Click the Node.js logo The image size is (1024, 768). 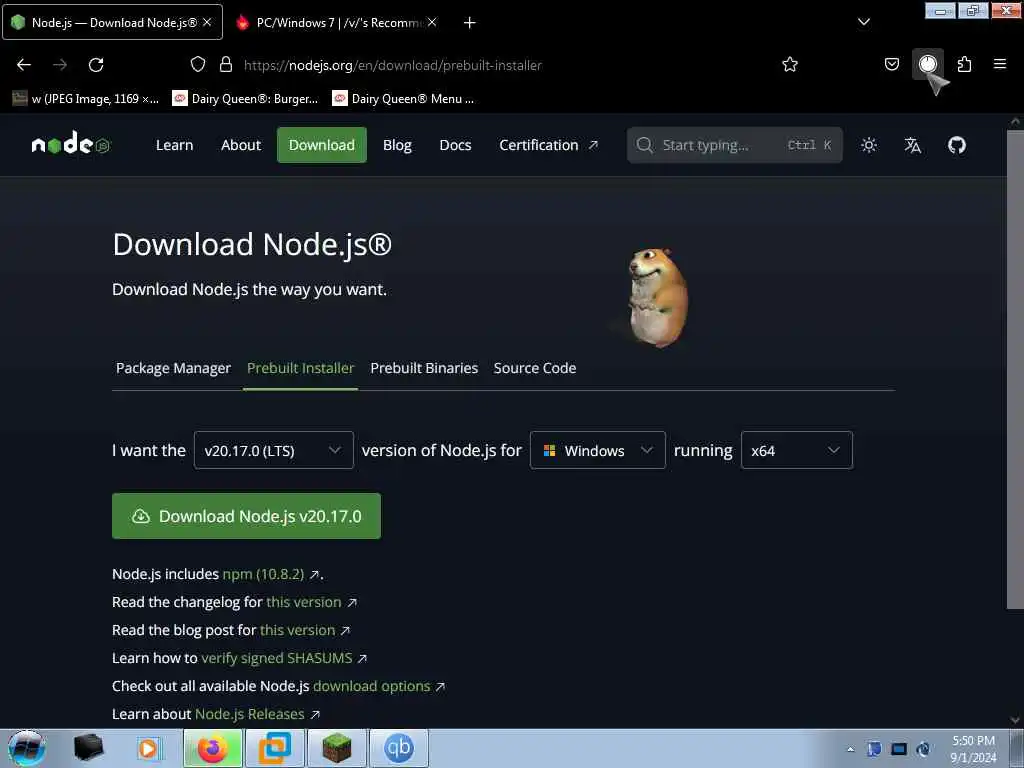[71, 143]
